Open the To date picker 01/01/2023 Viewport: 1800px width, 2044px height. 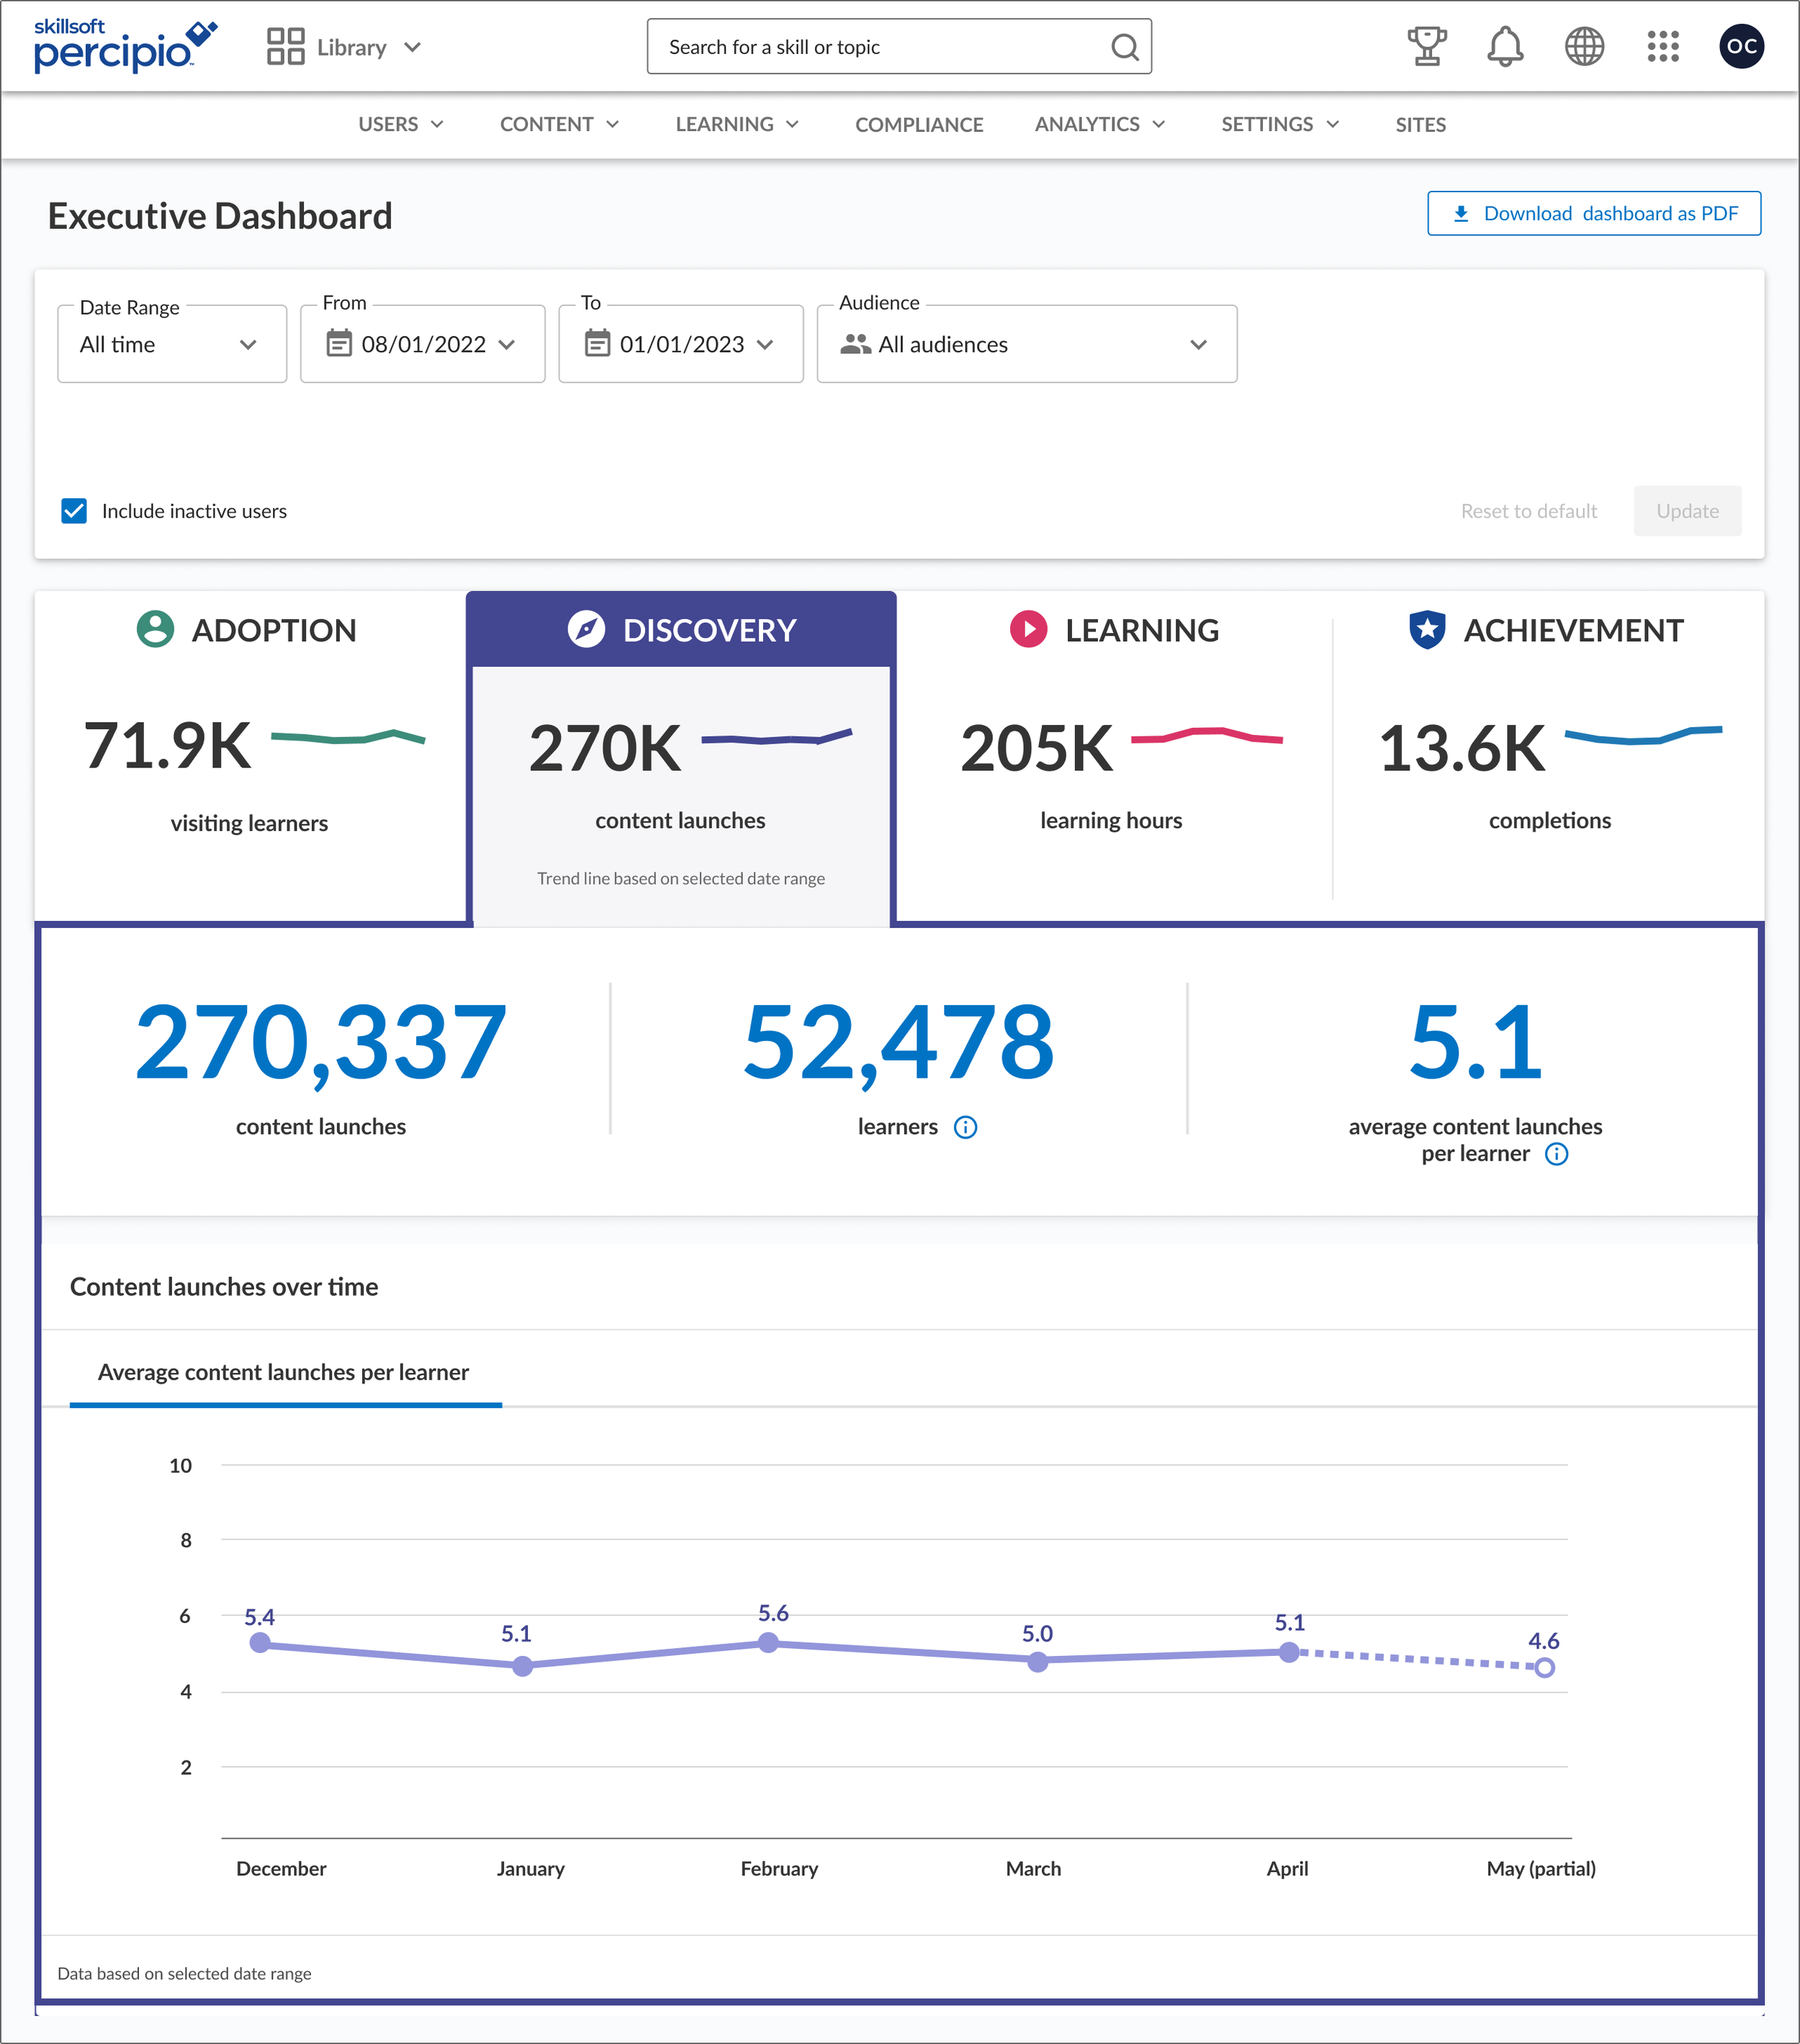coord(680,344)
